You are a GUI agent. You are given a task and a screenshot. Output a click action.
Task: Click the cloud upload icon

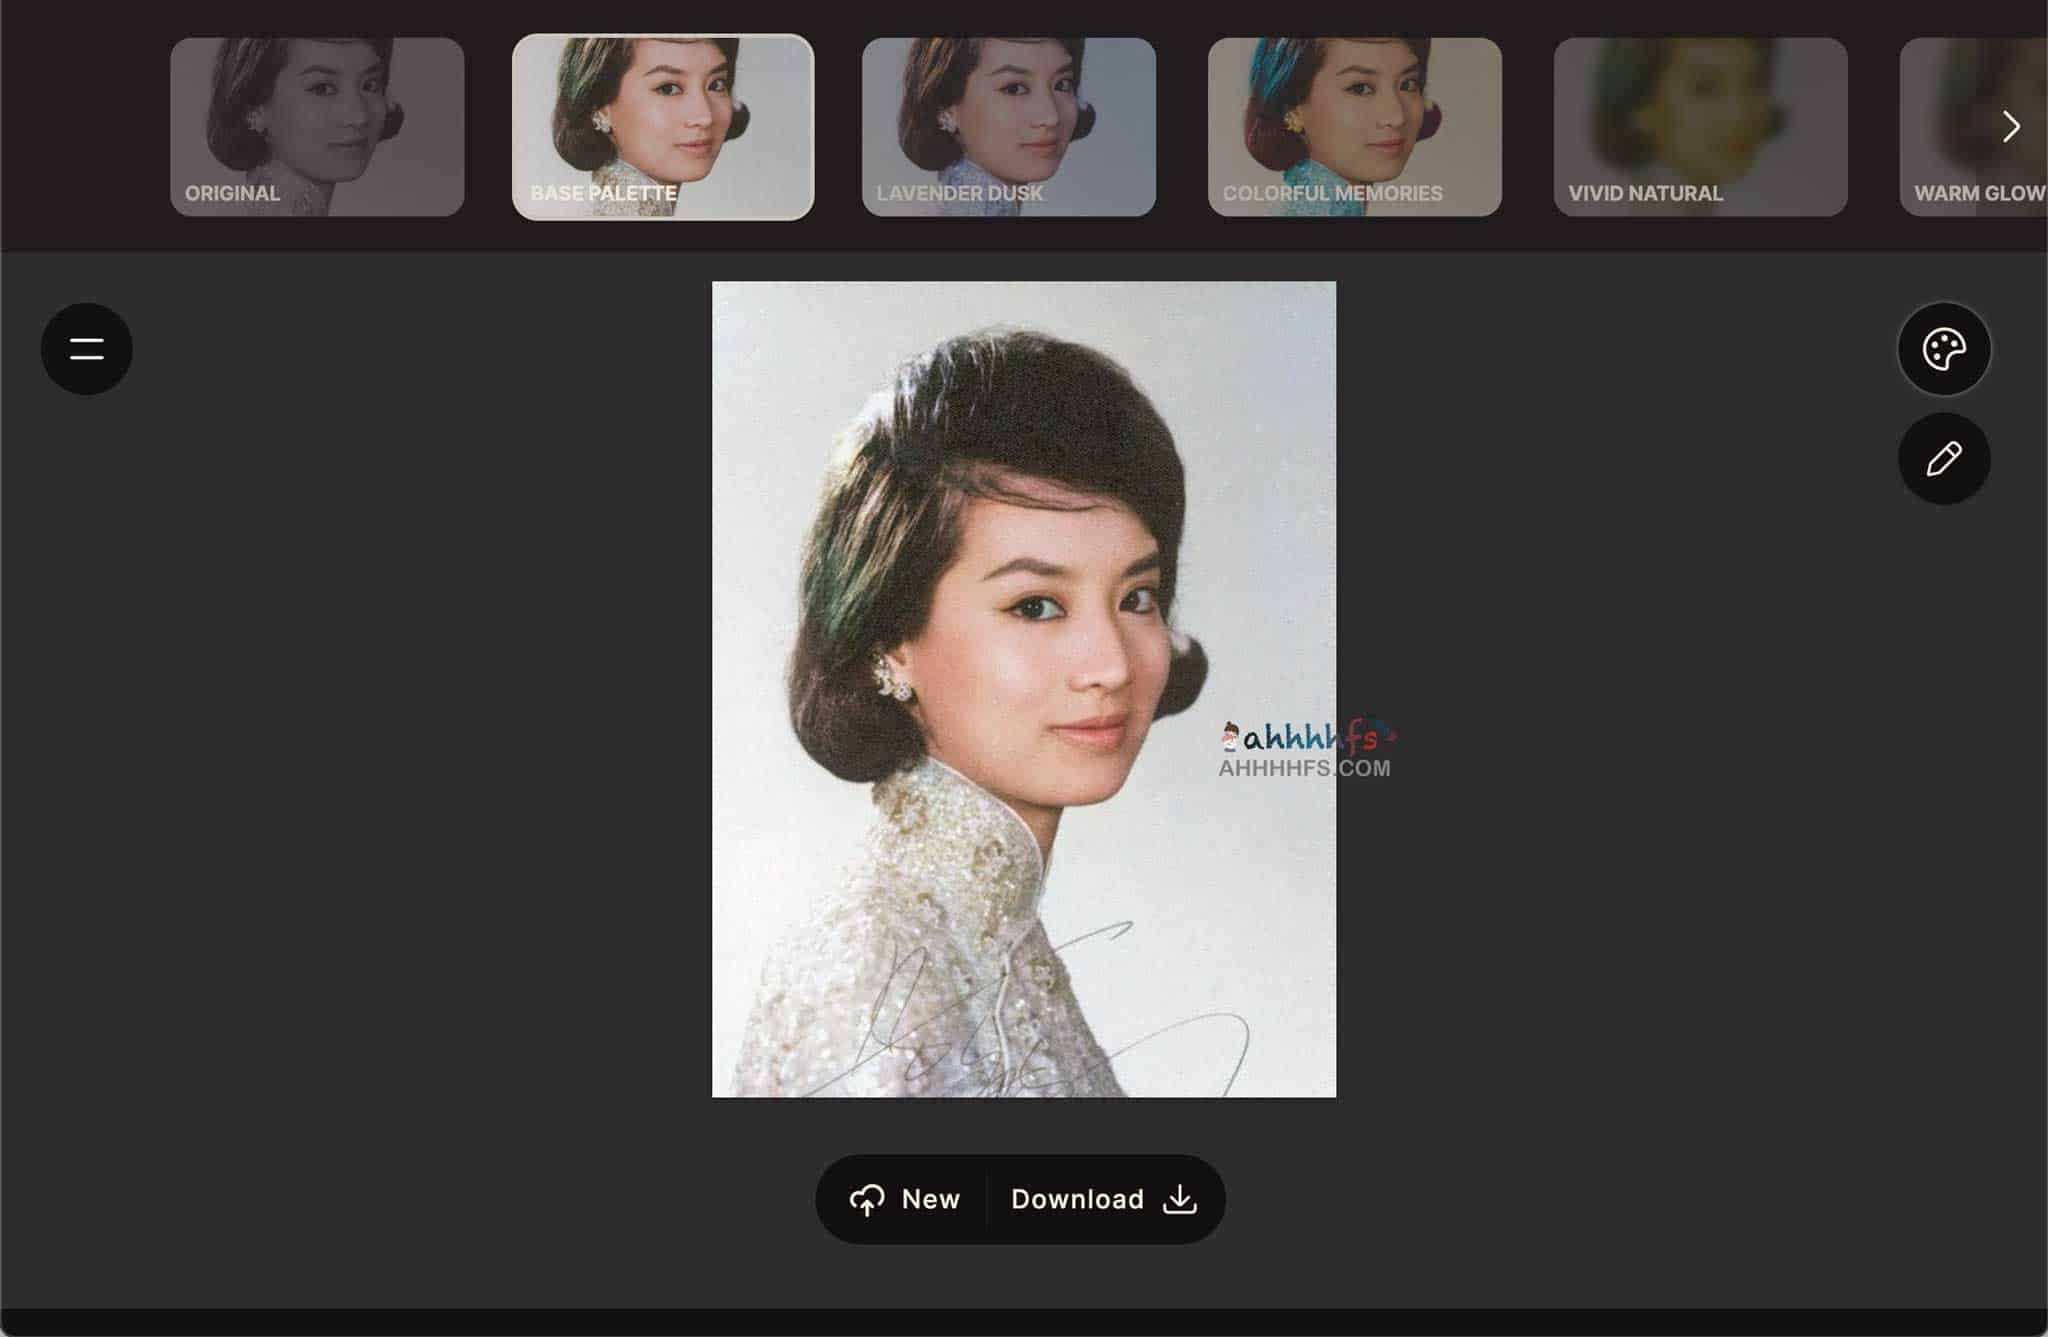pyautogui.click(x=867, y=1199)
